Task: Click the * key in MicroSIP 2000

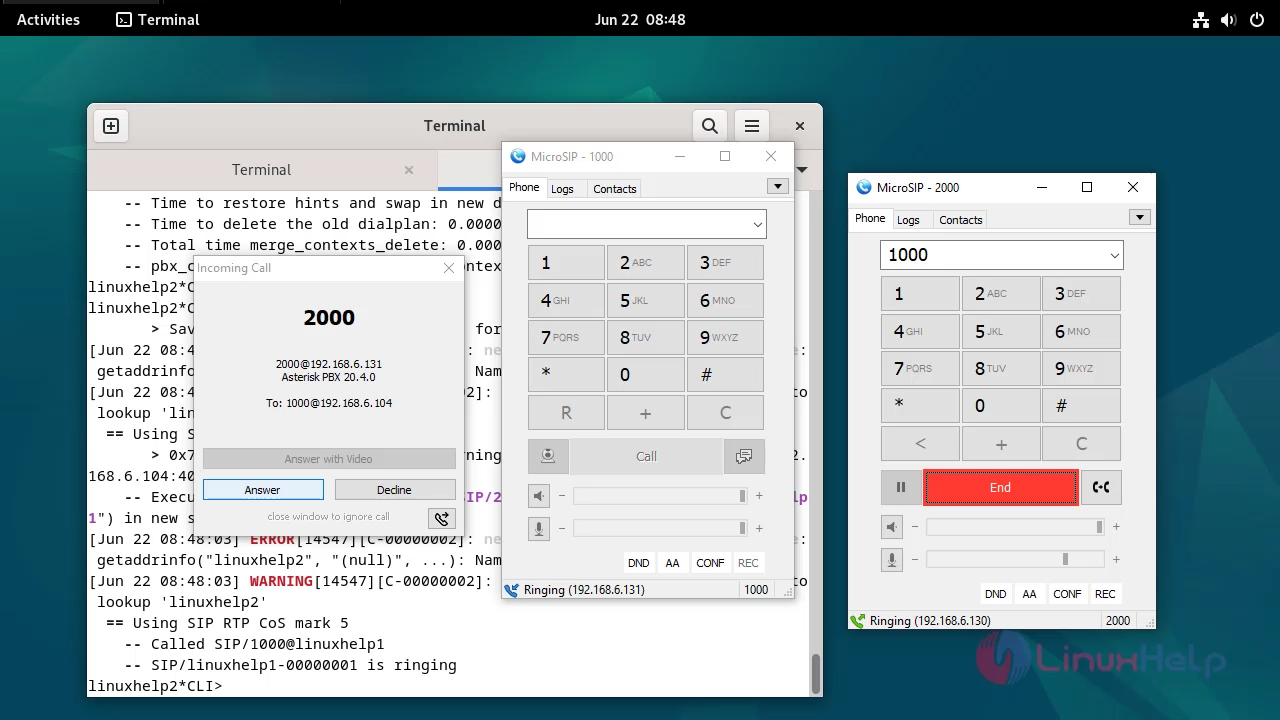Action: pyautogui.click(x=920, y=406)
